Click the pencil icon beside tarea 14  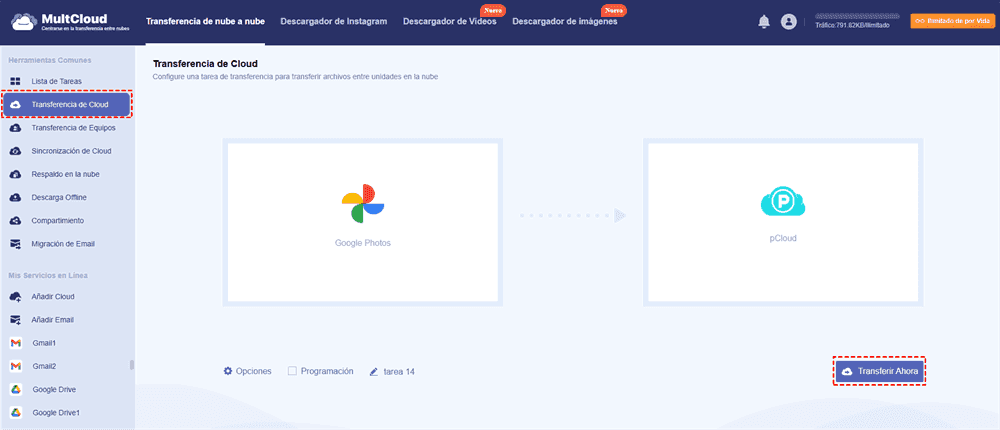pos(374,371)
